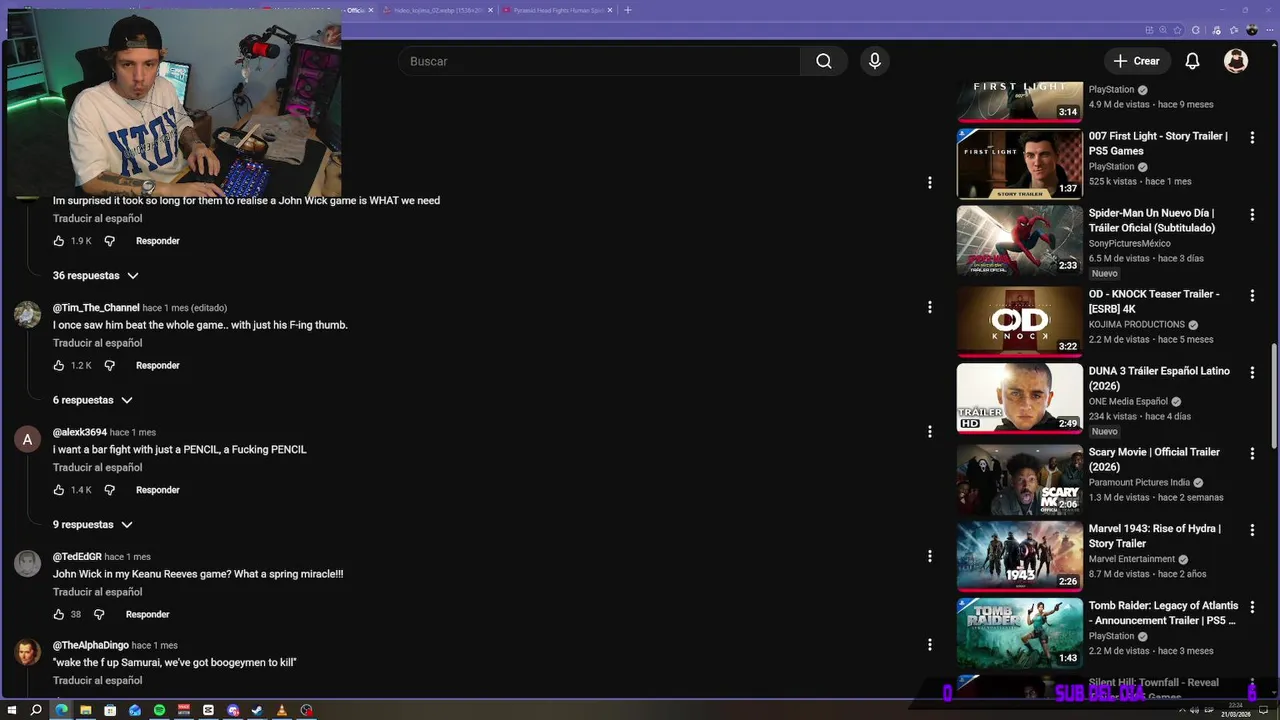Open the account avatar menu
The height and width of the screenshot is (720, 1280).
[1236, 61]
